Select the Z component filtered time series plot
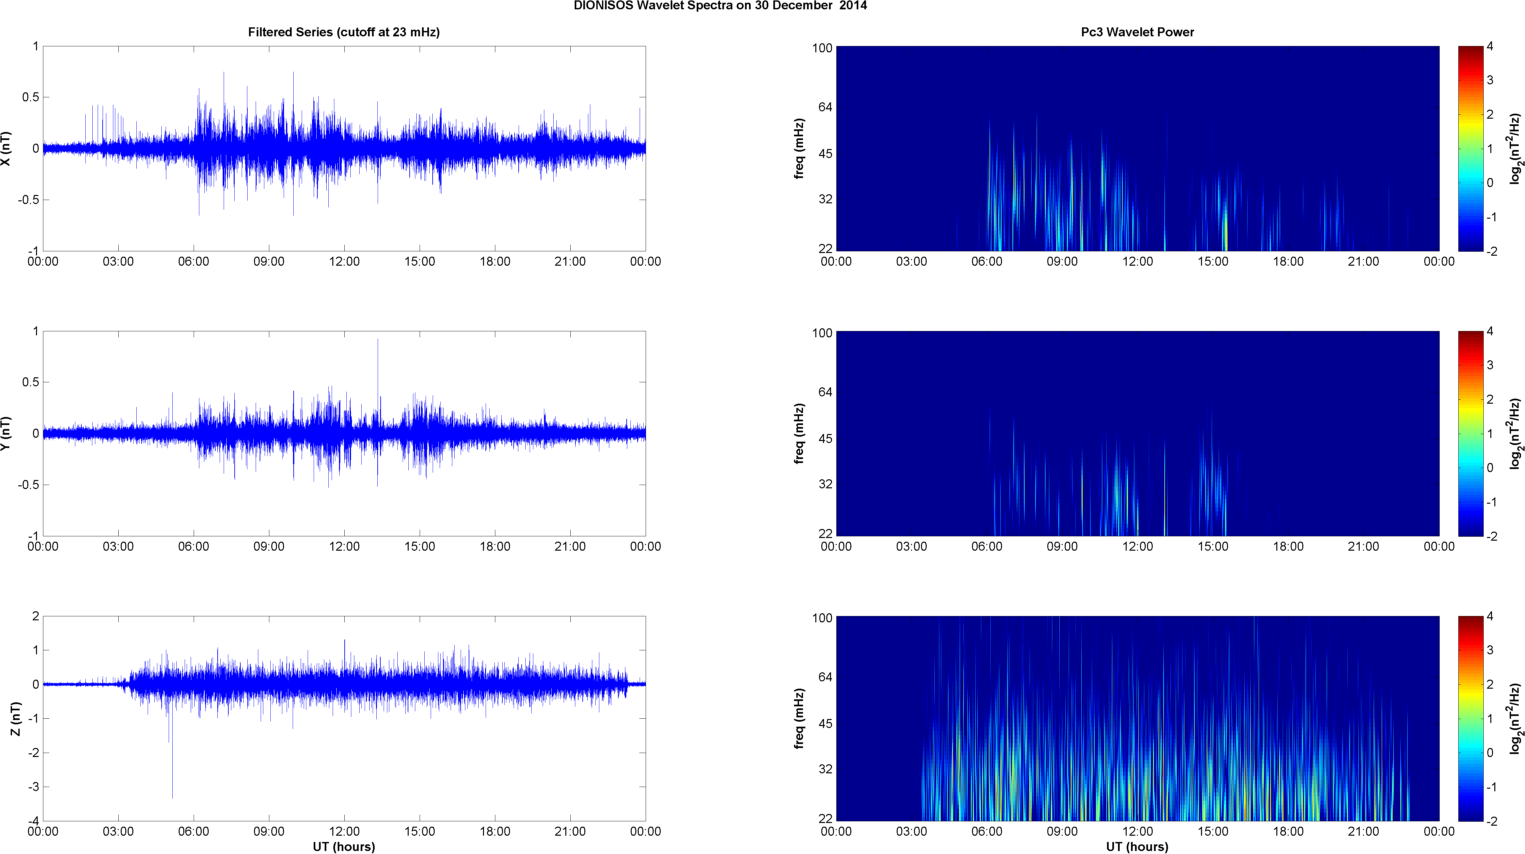This screenshot has width=1525, height=854. [344, 718]
